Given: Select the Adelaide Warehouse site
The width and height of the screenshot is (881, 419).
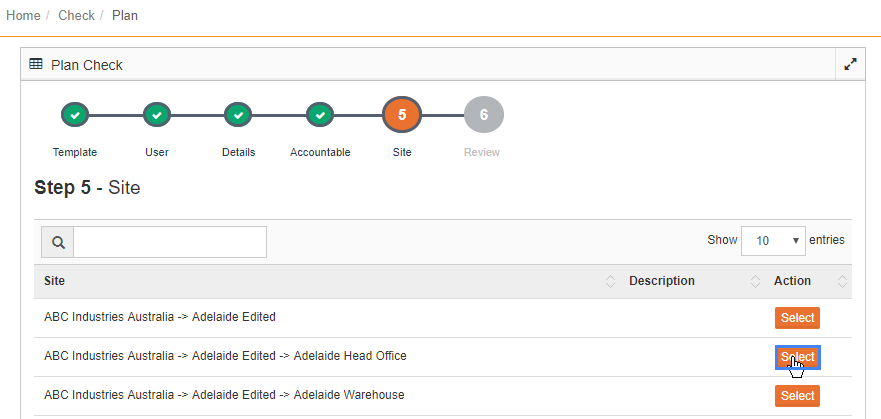Looking at the screenshot, I should [x=797, y=396].
